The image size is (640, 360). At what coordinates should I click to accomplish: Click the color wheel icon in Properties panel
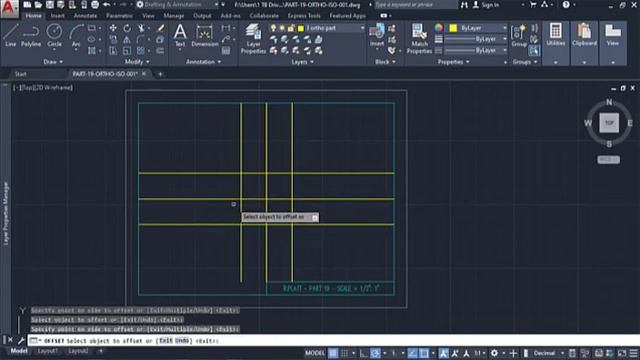click(x=439, y=28)
